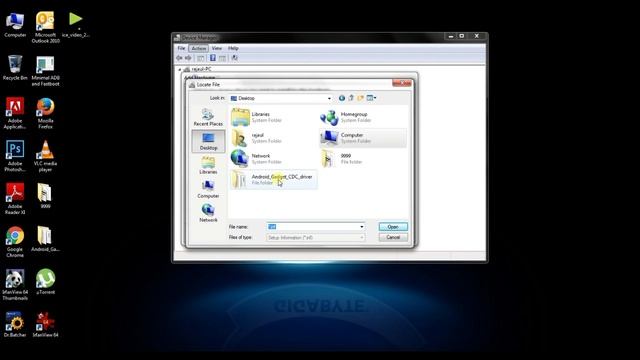
Task: Choose Desktop in the dialog places sidebar
Action: pos(208,141)
